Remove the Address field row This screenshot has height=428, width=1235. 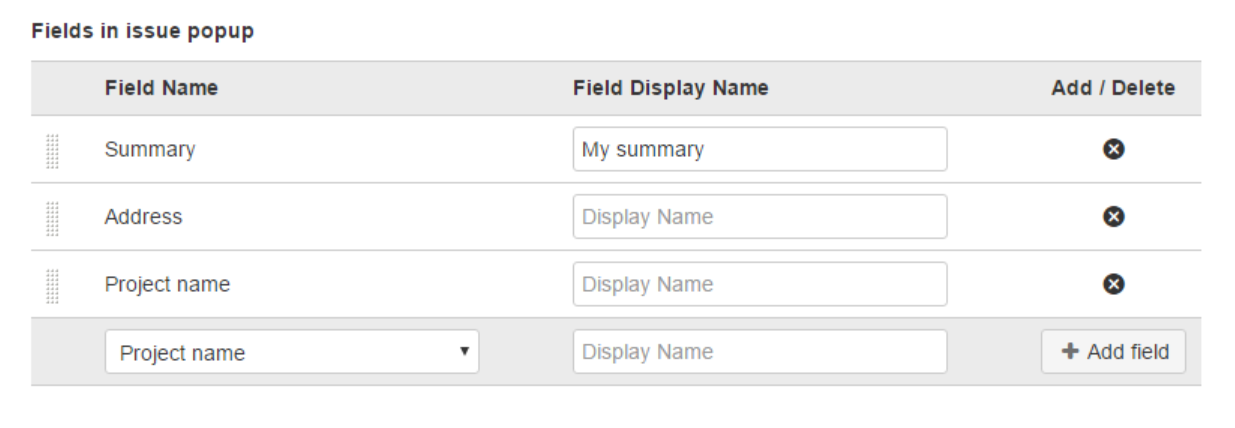1112,216
